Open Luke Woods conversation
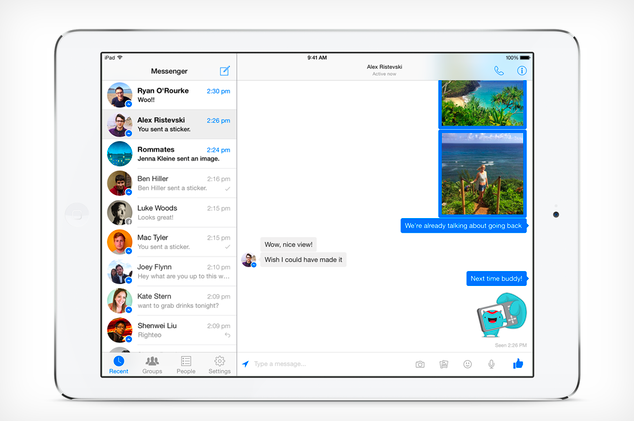This screenshot has height=421, width=634. point(170,212)
